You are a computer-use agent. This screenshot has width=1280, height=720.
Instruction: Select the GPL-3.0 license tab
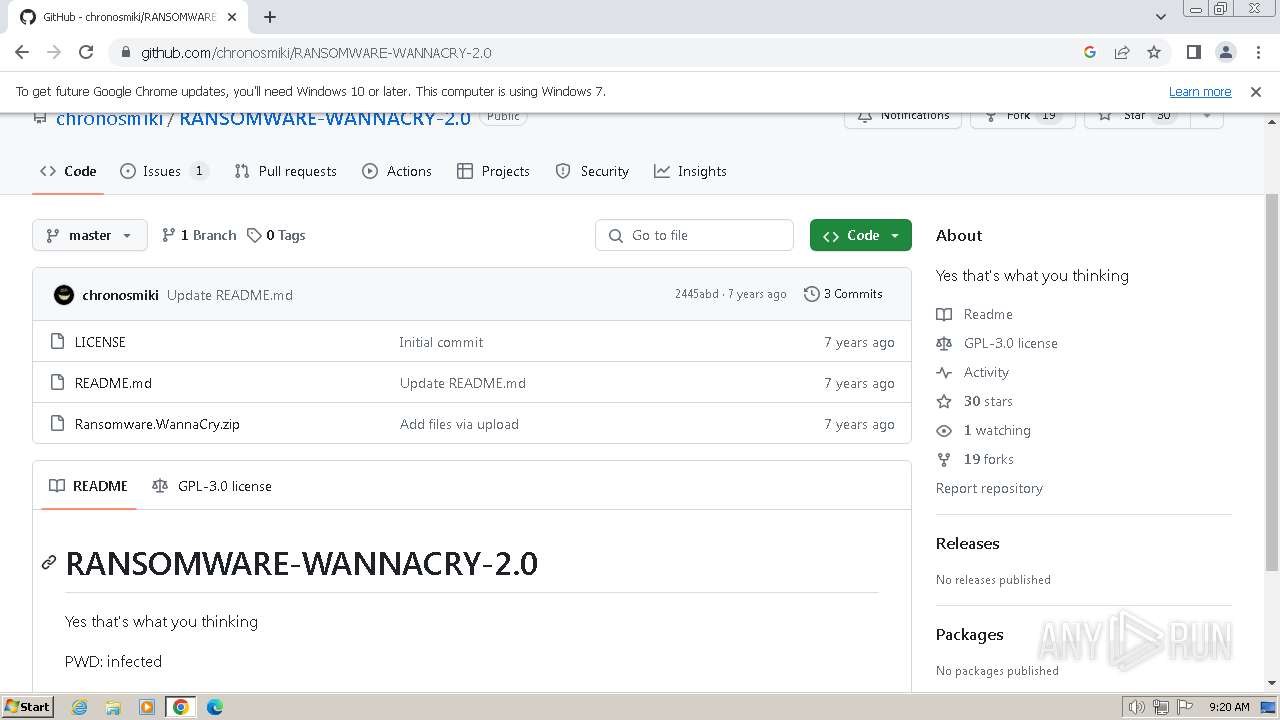pos(212,486)
